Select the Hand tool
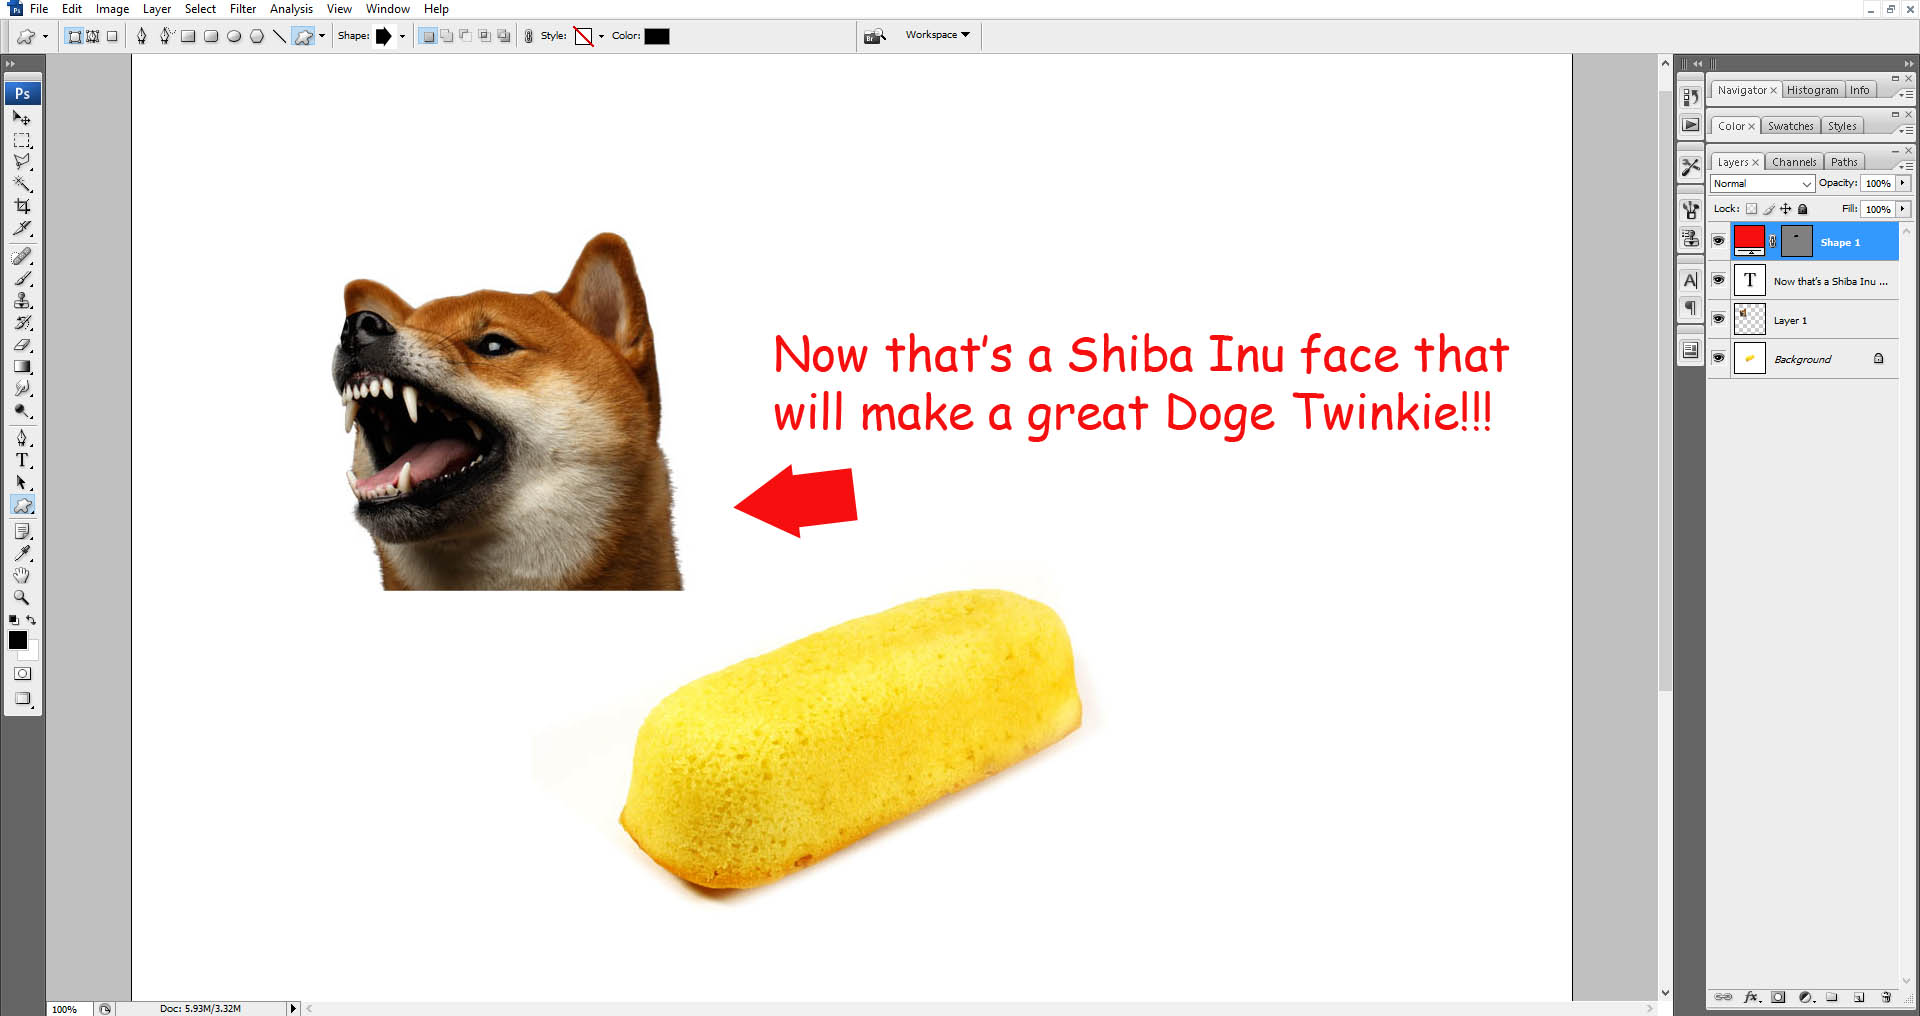The height and width of the screenshot is (1016, 1920). coord(22,575)
